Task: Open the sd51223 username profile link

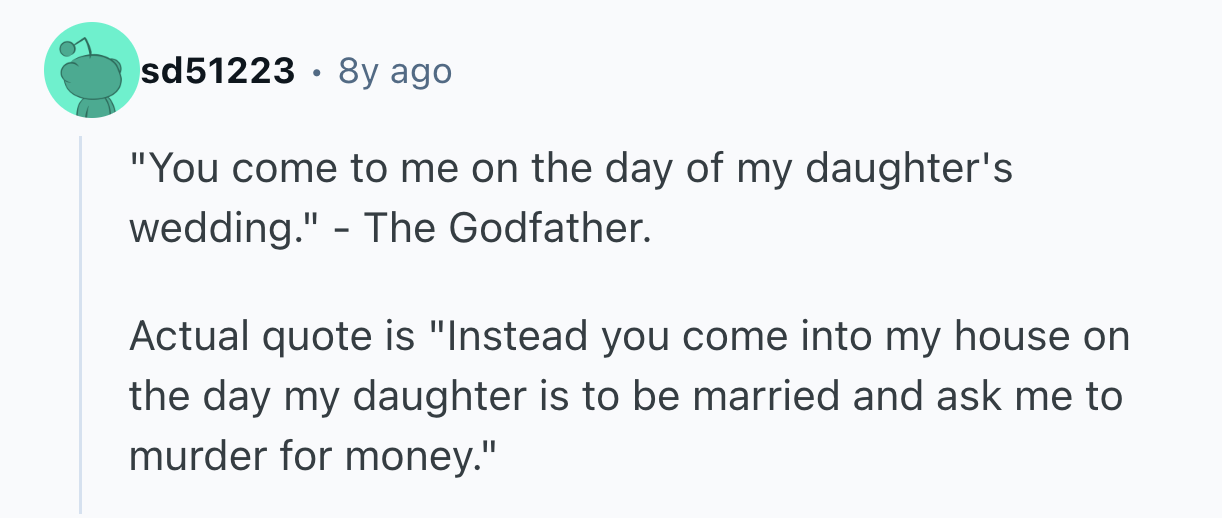Action: [217, 71]
